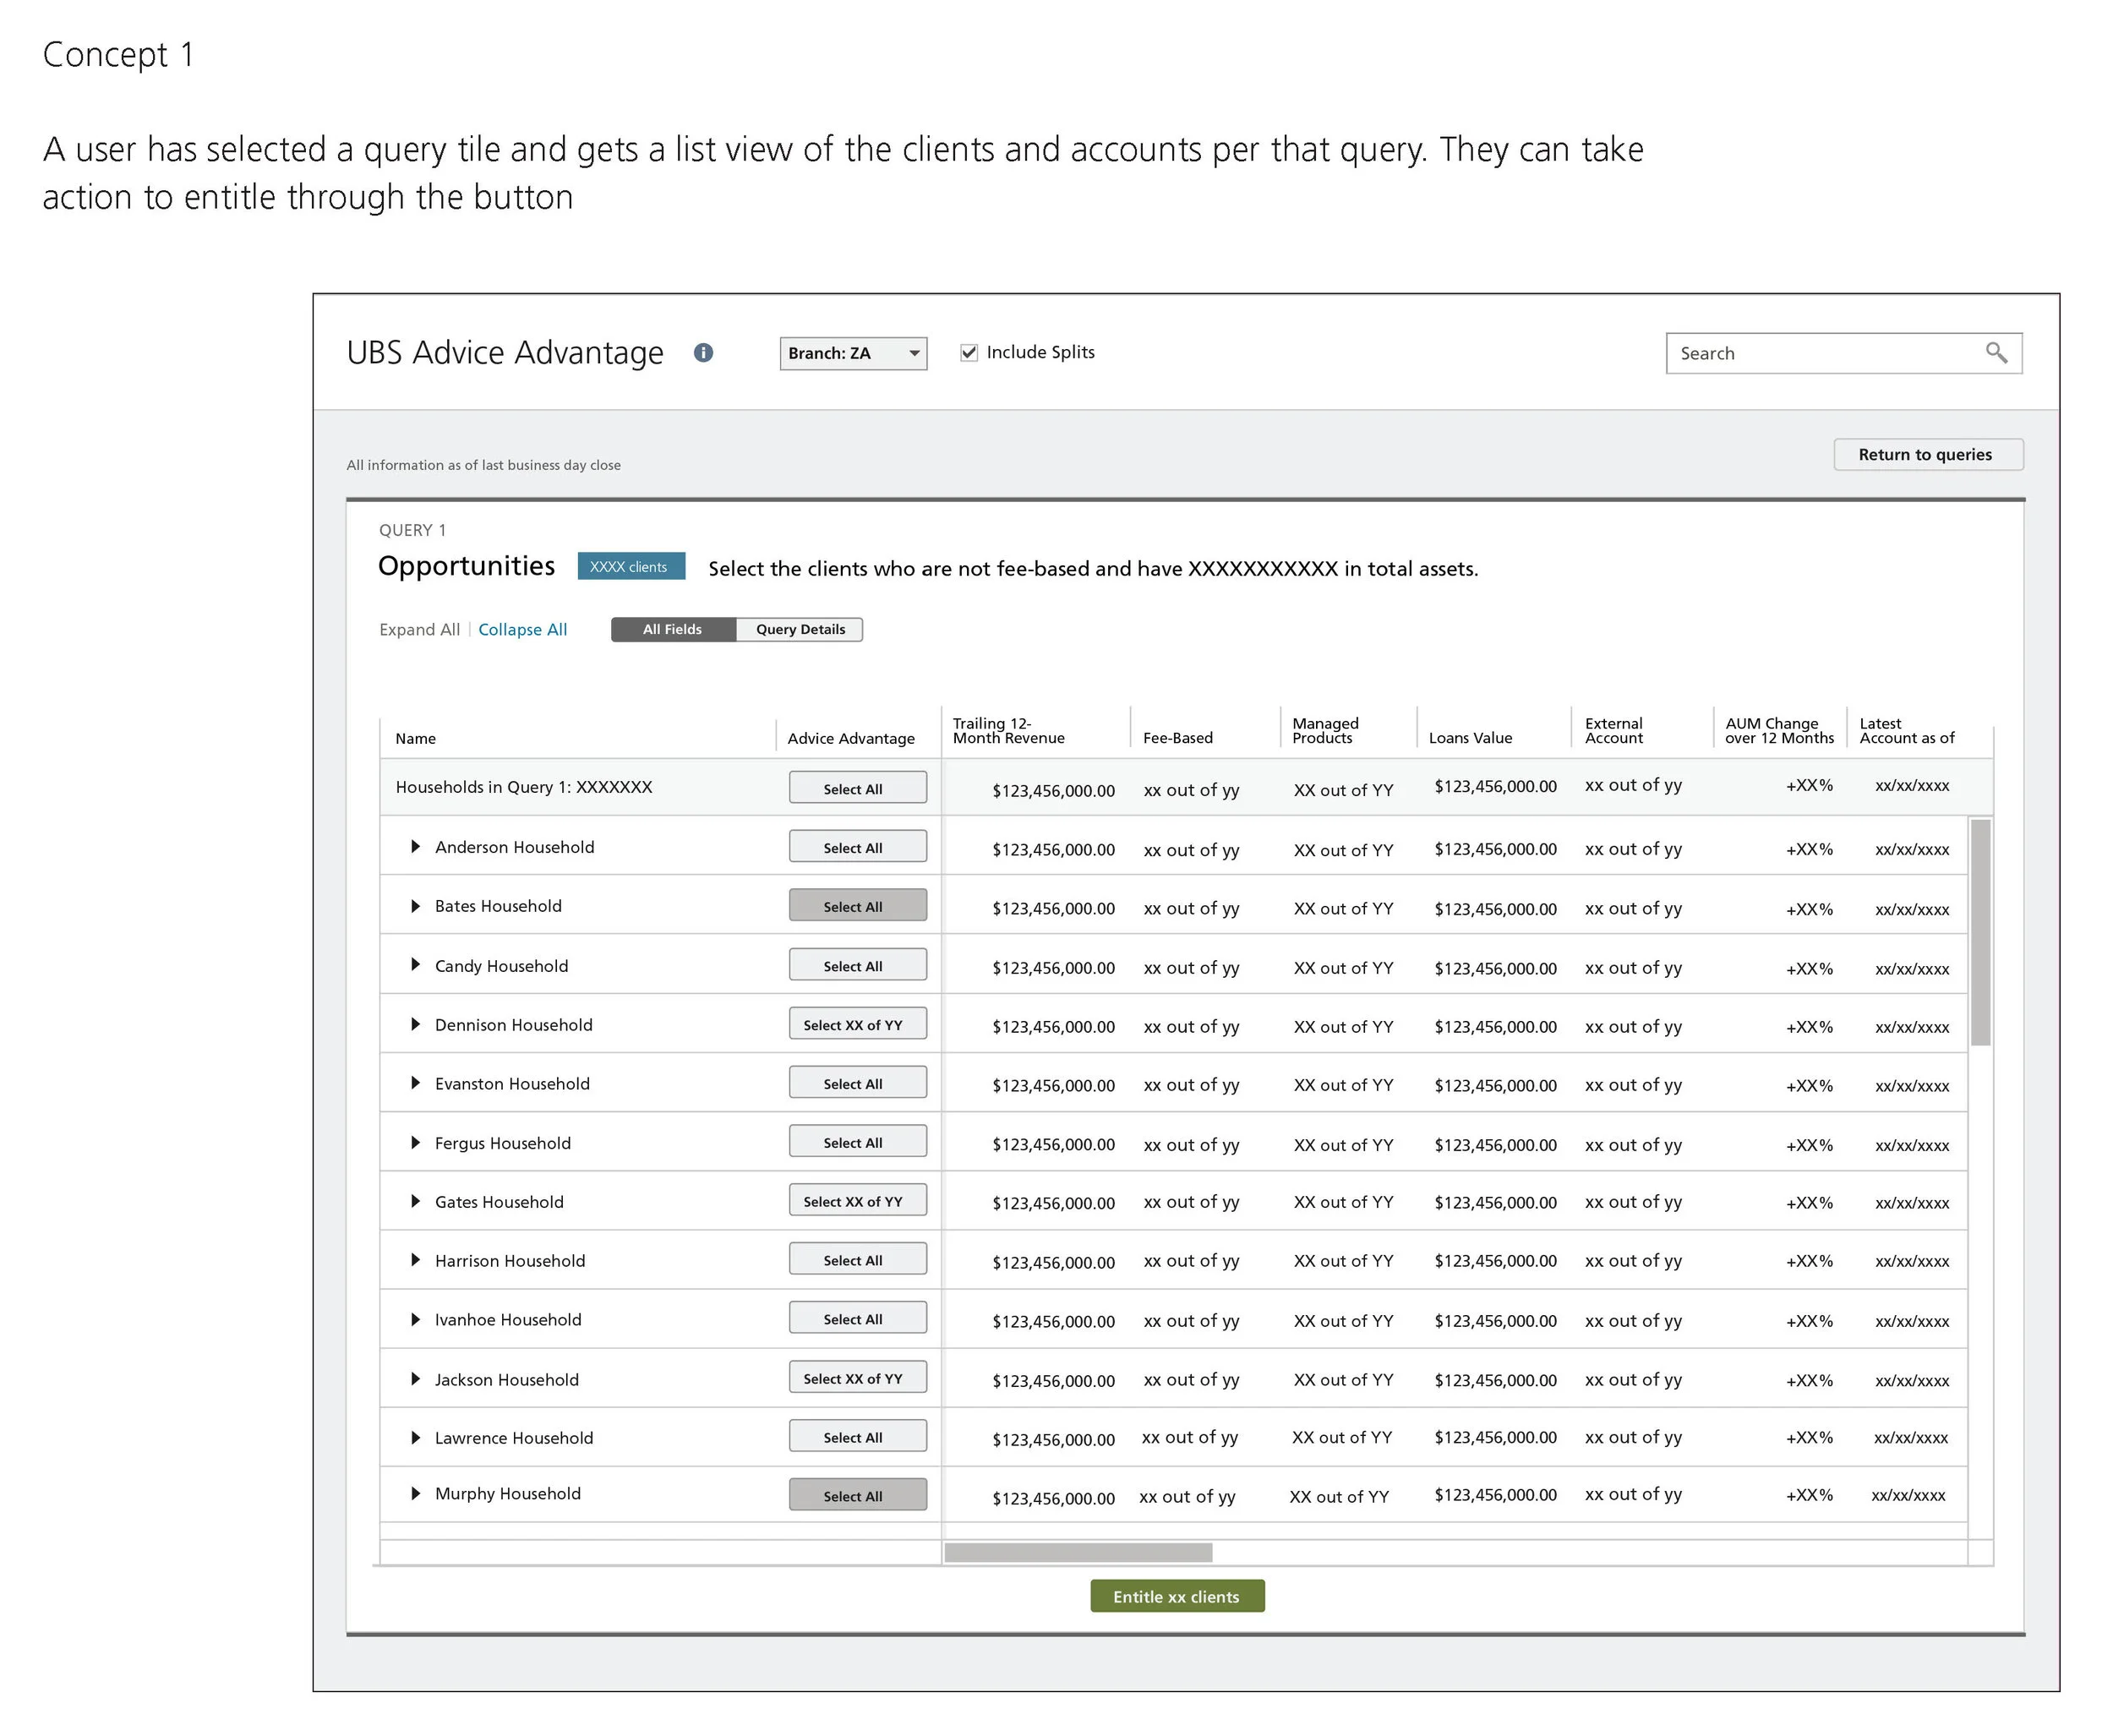The width and height of the screenshot is (2113, 1736).
Task: Open the Branch: ZA dropdown
Action: [853, 353]
